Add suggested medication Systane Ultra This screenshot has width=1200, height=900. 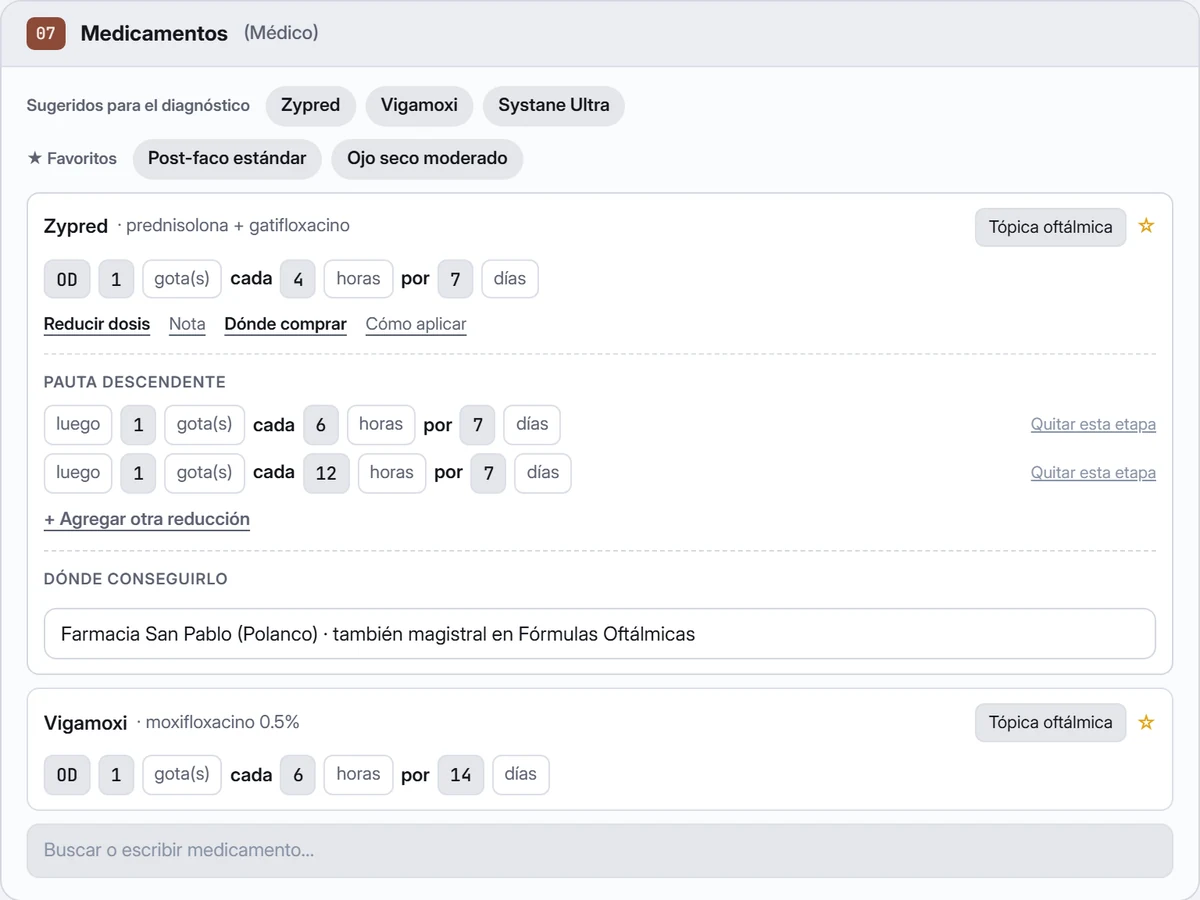tap(554, 106)
